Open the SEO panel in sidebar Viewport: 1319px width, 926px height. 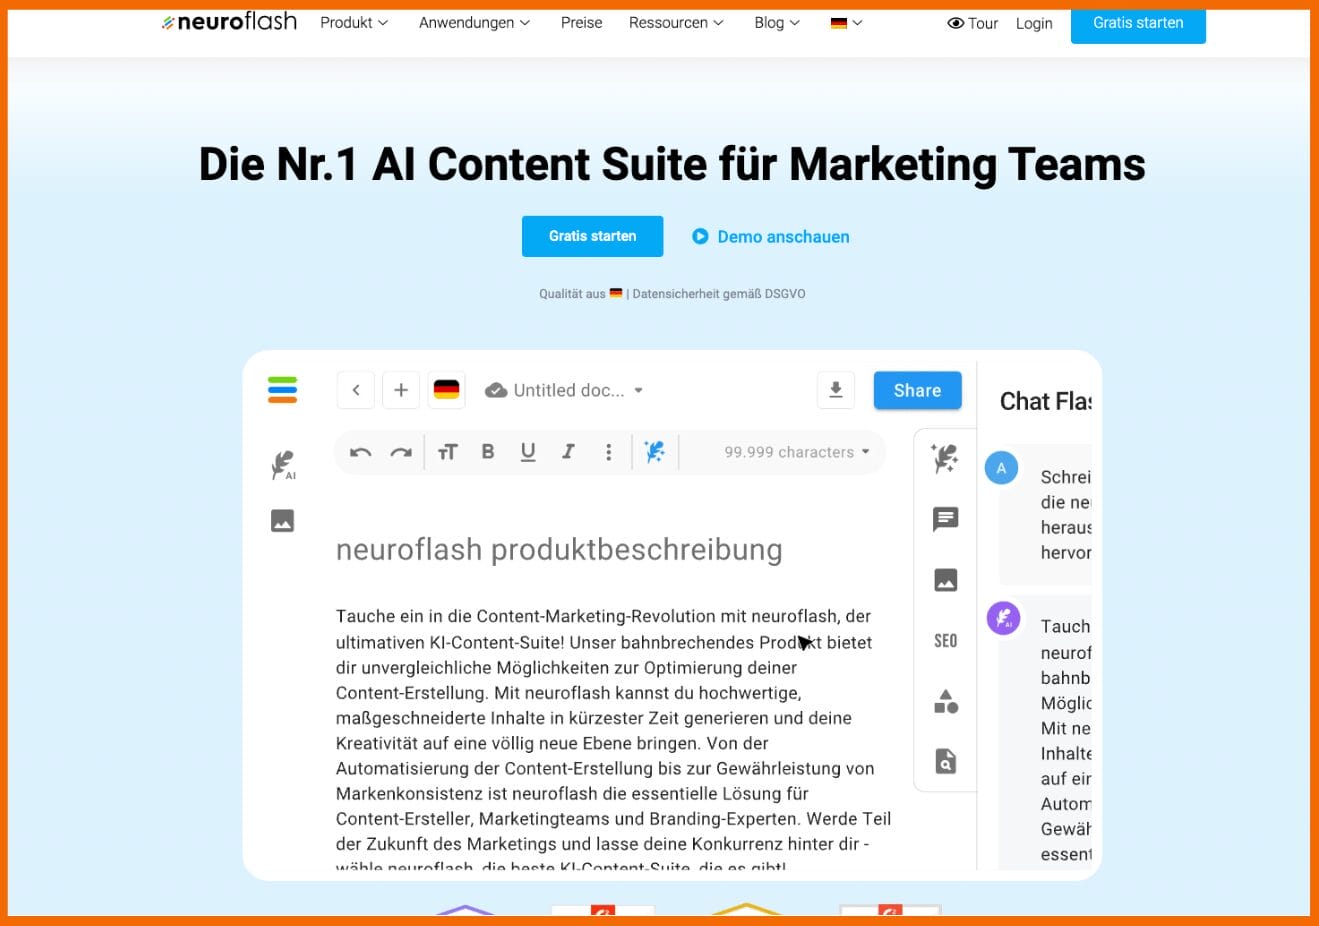[x=945, y=641]
